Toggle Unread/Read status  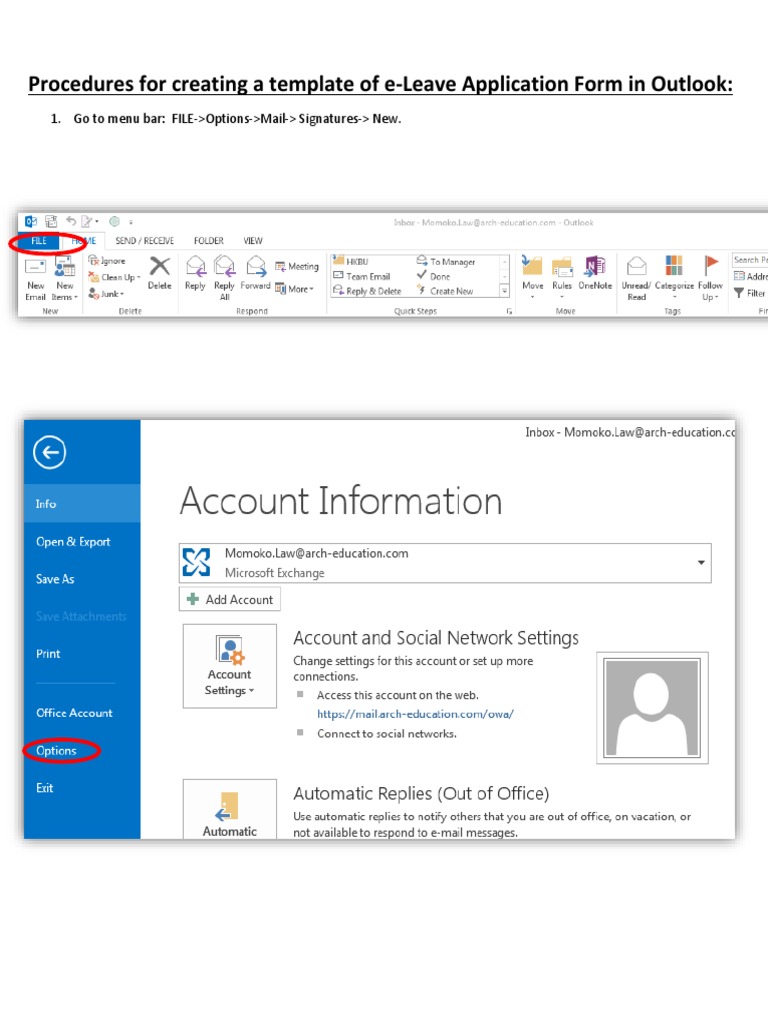pos(636,278)
